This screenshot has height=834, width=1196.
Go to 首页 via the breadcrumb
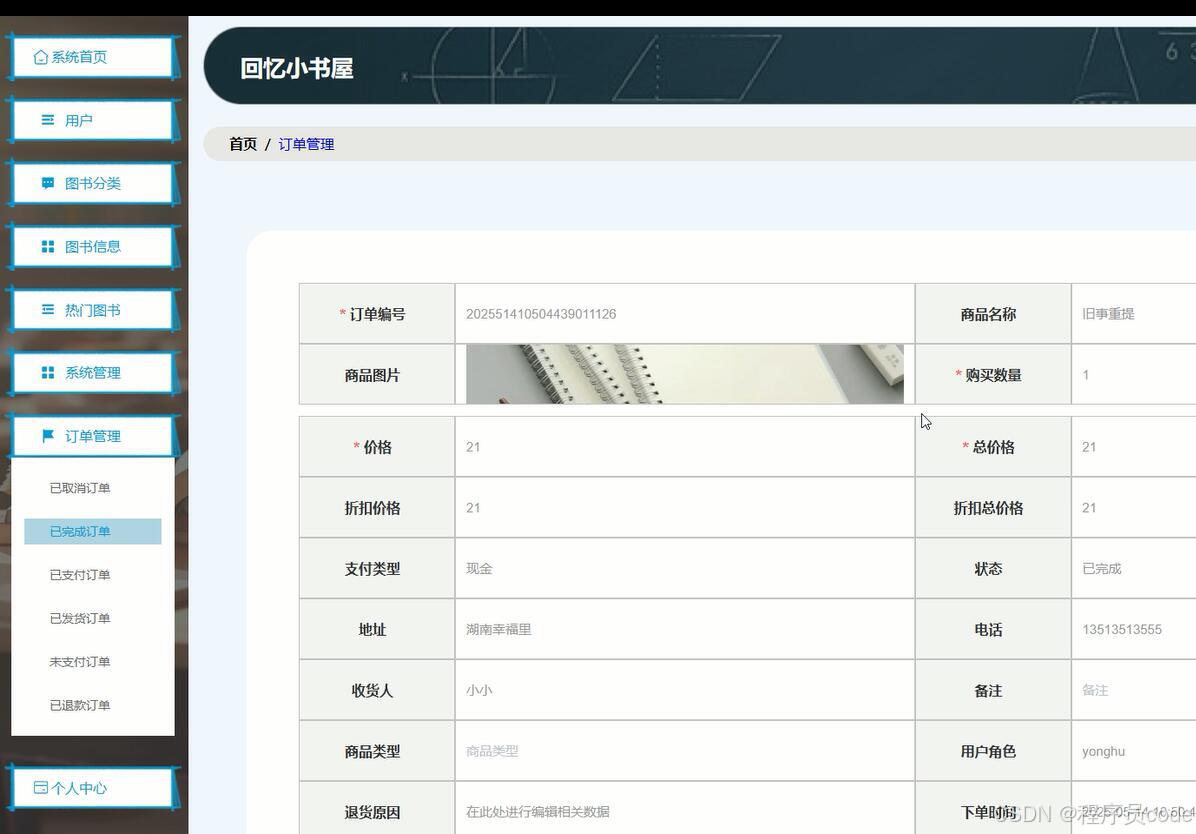[x=243, y=144]
